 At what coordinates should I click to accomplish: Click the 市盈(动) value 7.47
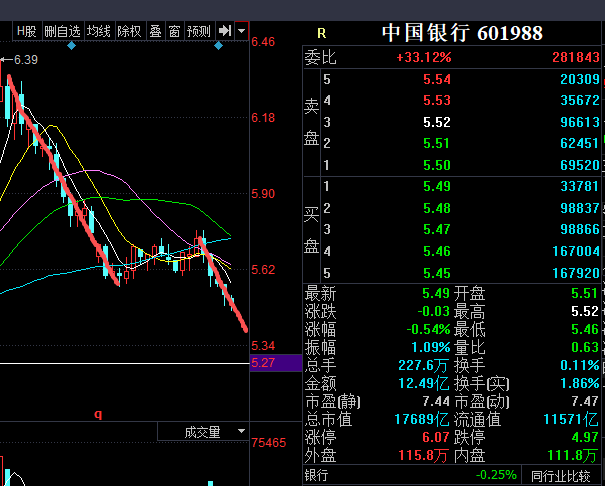pyautogui.click(x=585, y=402)
